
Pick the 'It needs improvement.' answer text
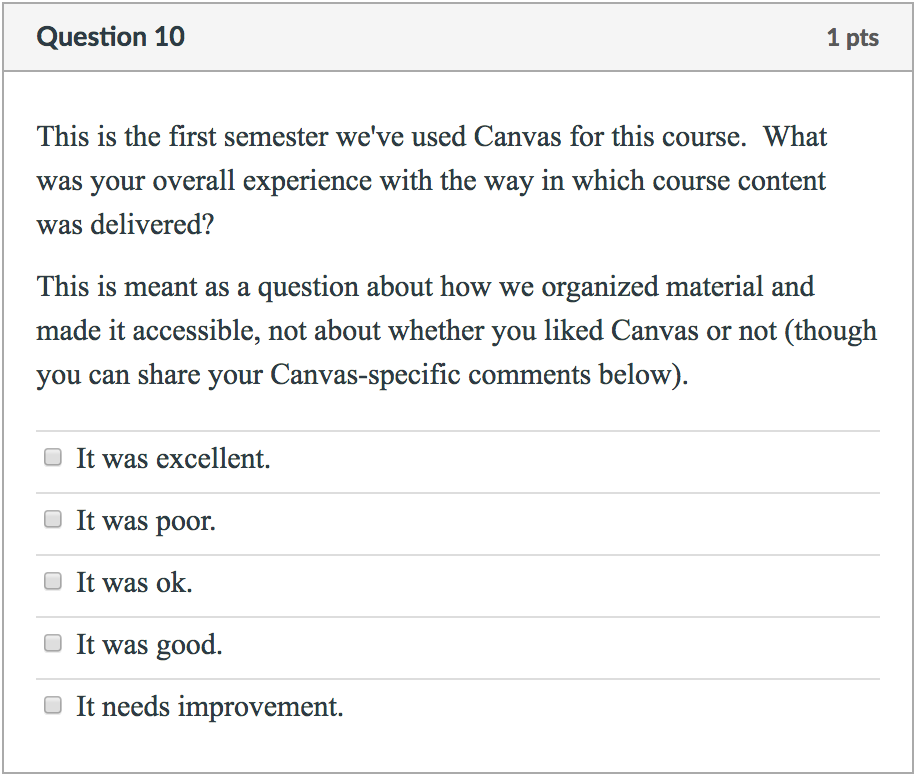(x=210, y=707)
